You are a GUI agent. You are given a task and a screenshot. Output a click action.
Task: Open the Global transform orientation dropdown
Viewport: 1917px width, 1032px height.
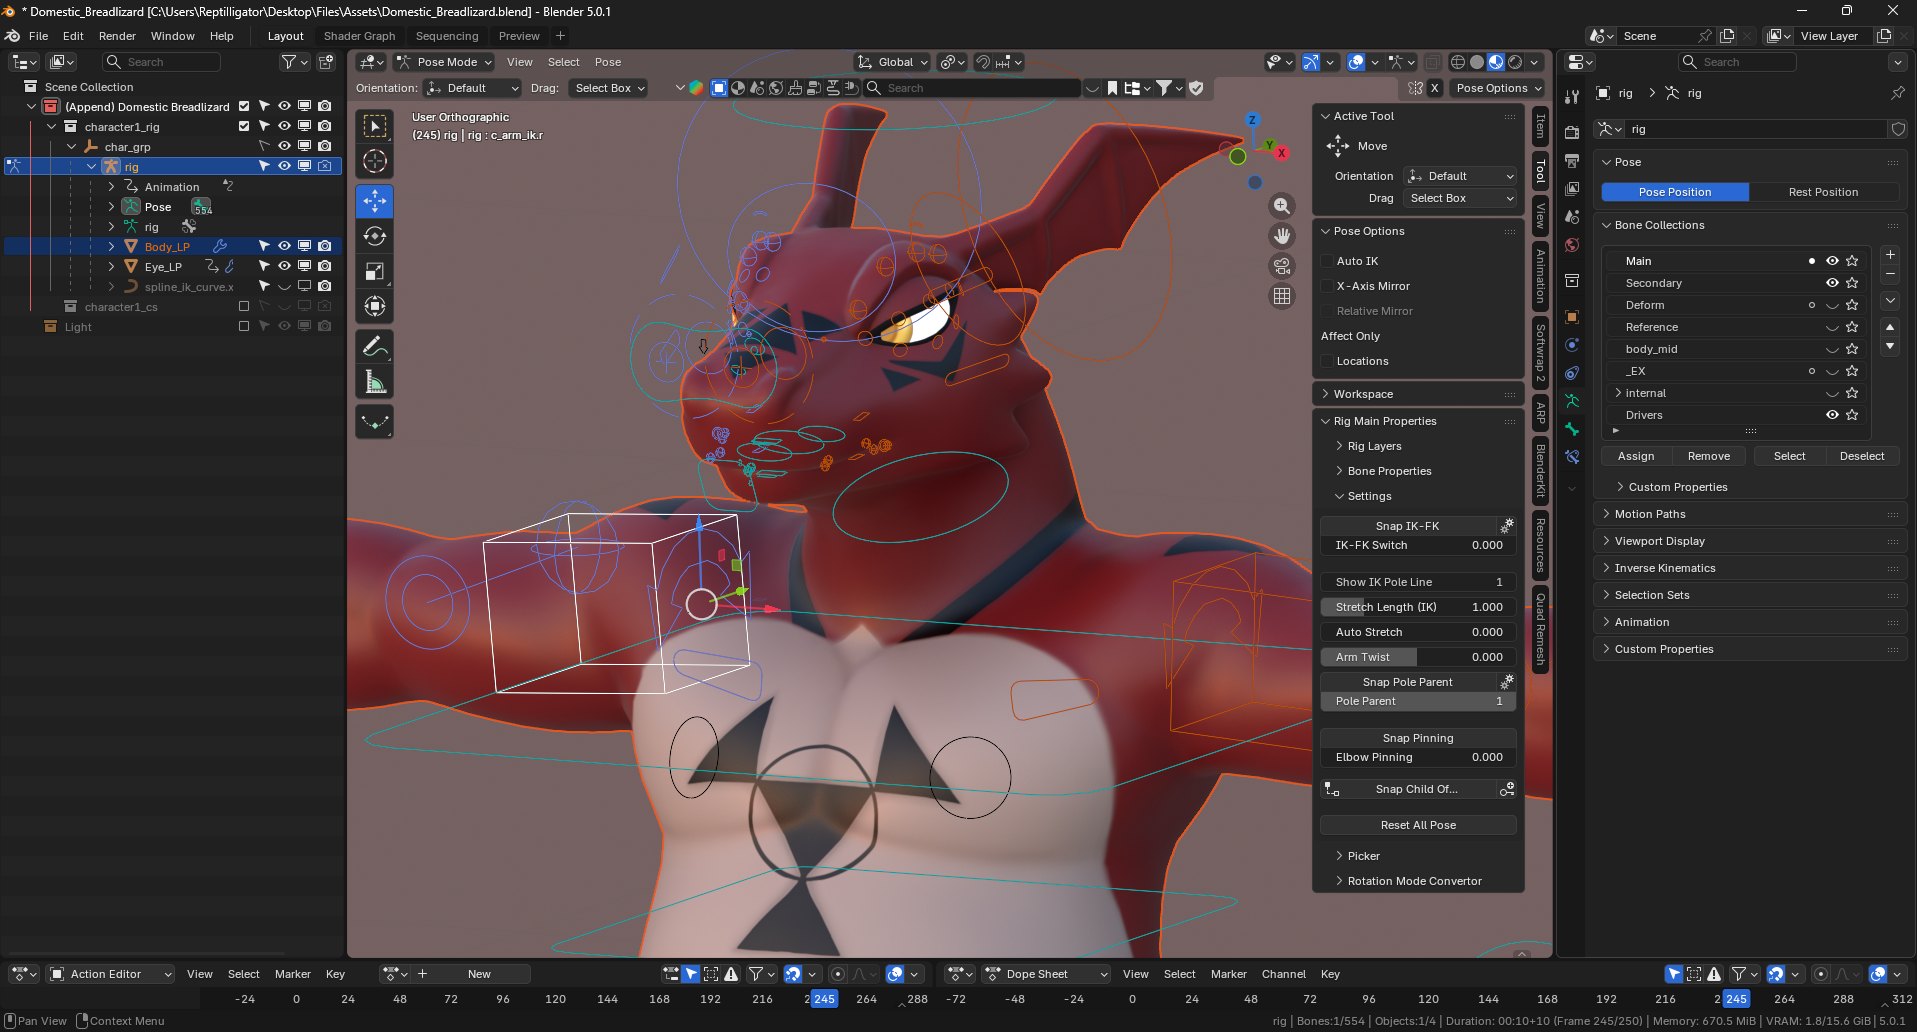point(894,62)
